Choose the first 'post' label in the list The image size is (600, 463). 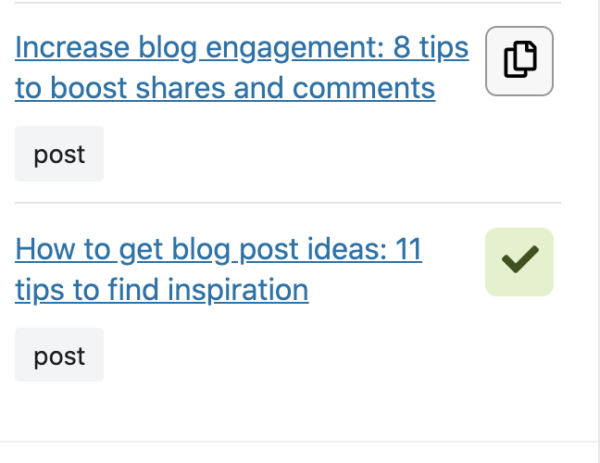click(x=59, y=154)
